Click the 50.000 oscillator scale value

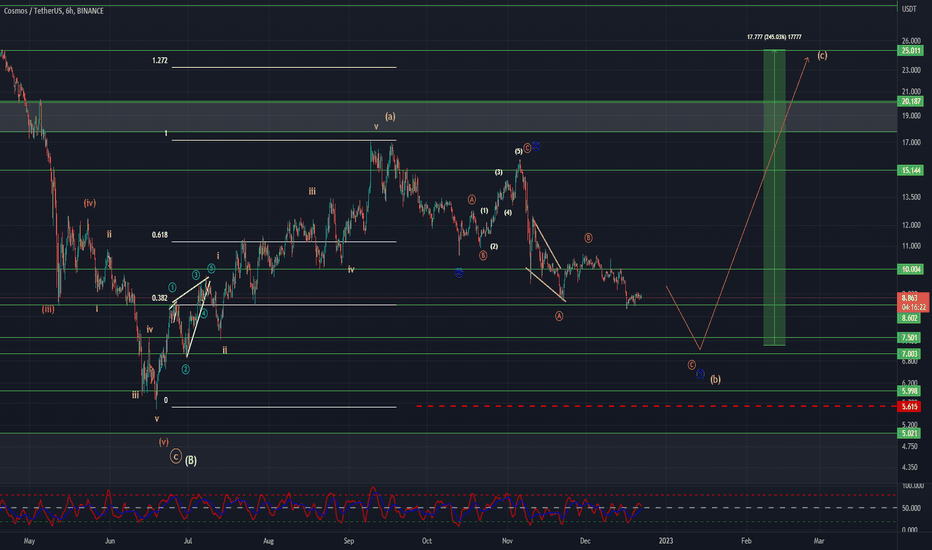click(910, 508)
